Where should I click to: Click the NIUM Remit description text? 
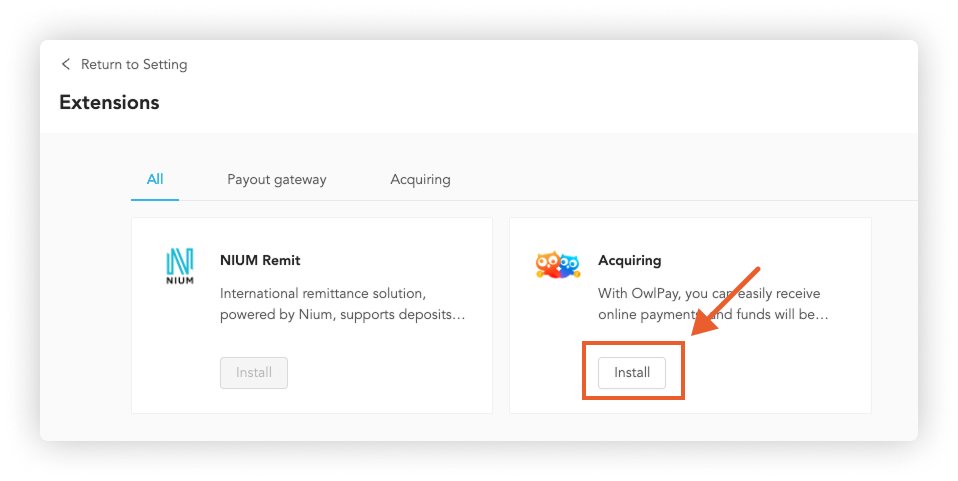click(342, 304)
